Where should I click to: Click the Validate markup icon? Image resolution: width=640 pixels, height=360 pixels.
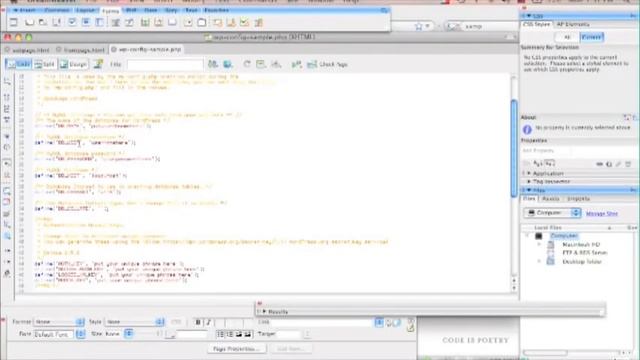click(297, 64)
